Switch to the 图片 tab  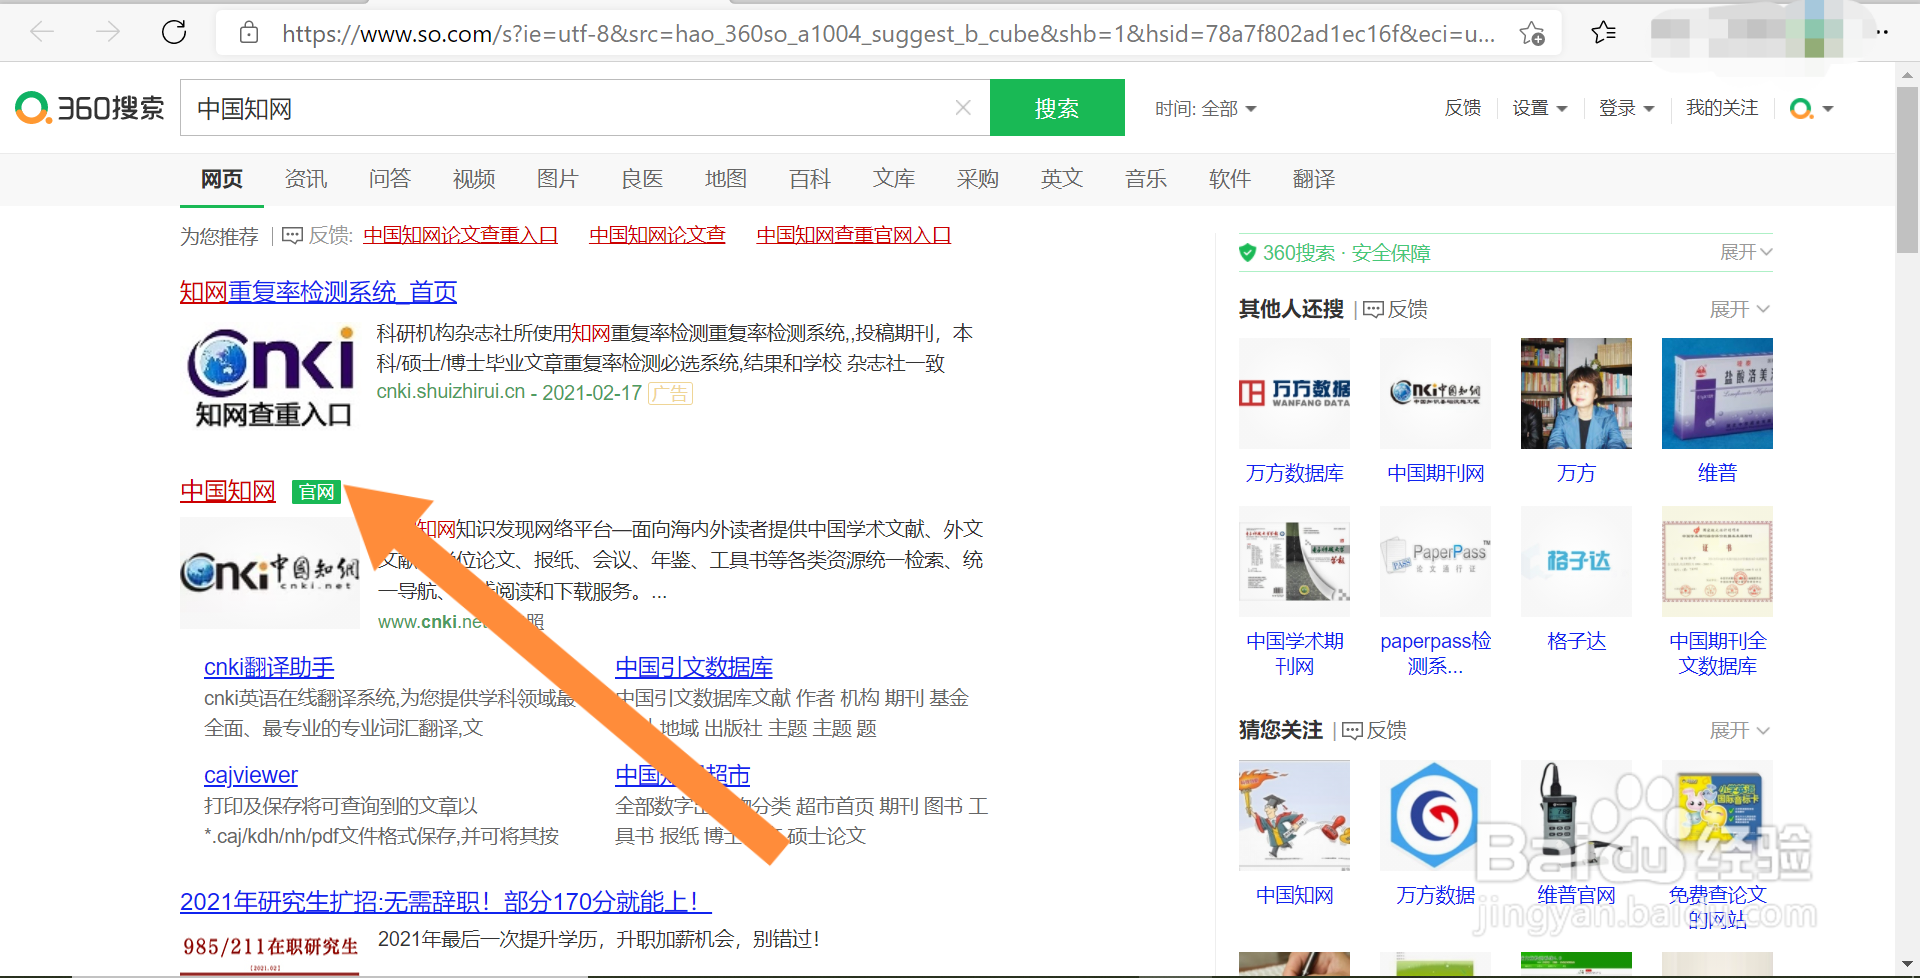tap(558, 179)
